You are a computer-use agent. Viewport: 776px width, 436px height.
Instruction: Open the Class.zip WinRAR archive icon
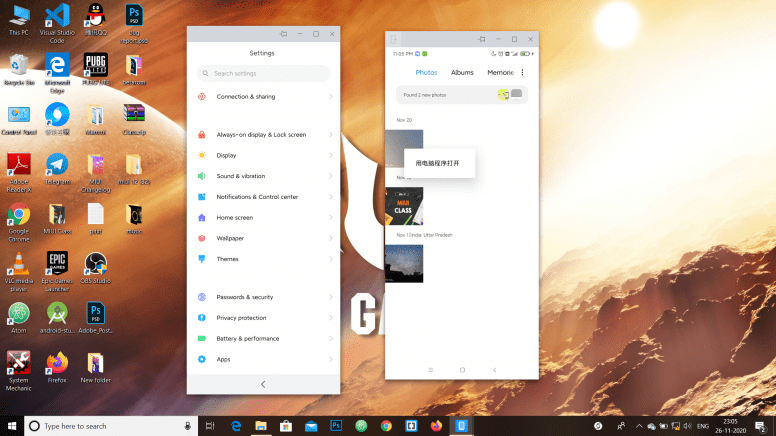(134, 119)
